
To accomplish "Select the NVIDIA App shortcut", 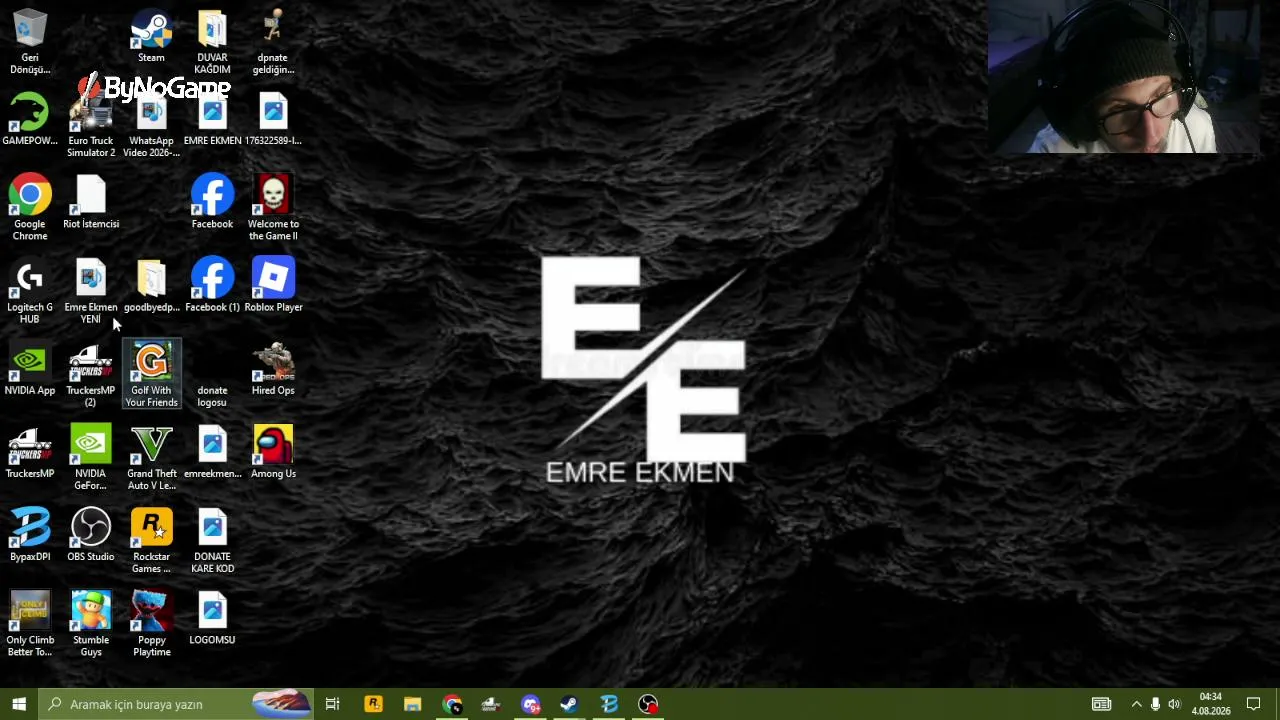I will click(30, 369).
